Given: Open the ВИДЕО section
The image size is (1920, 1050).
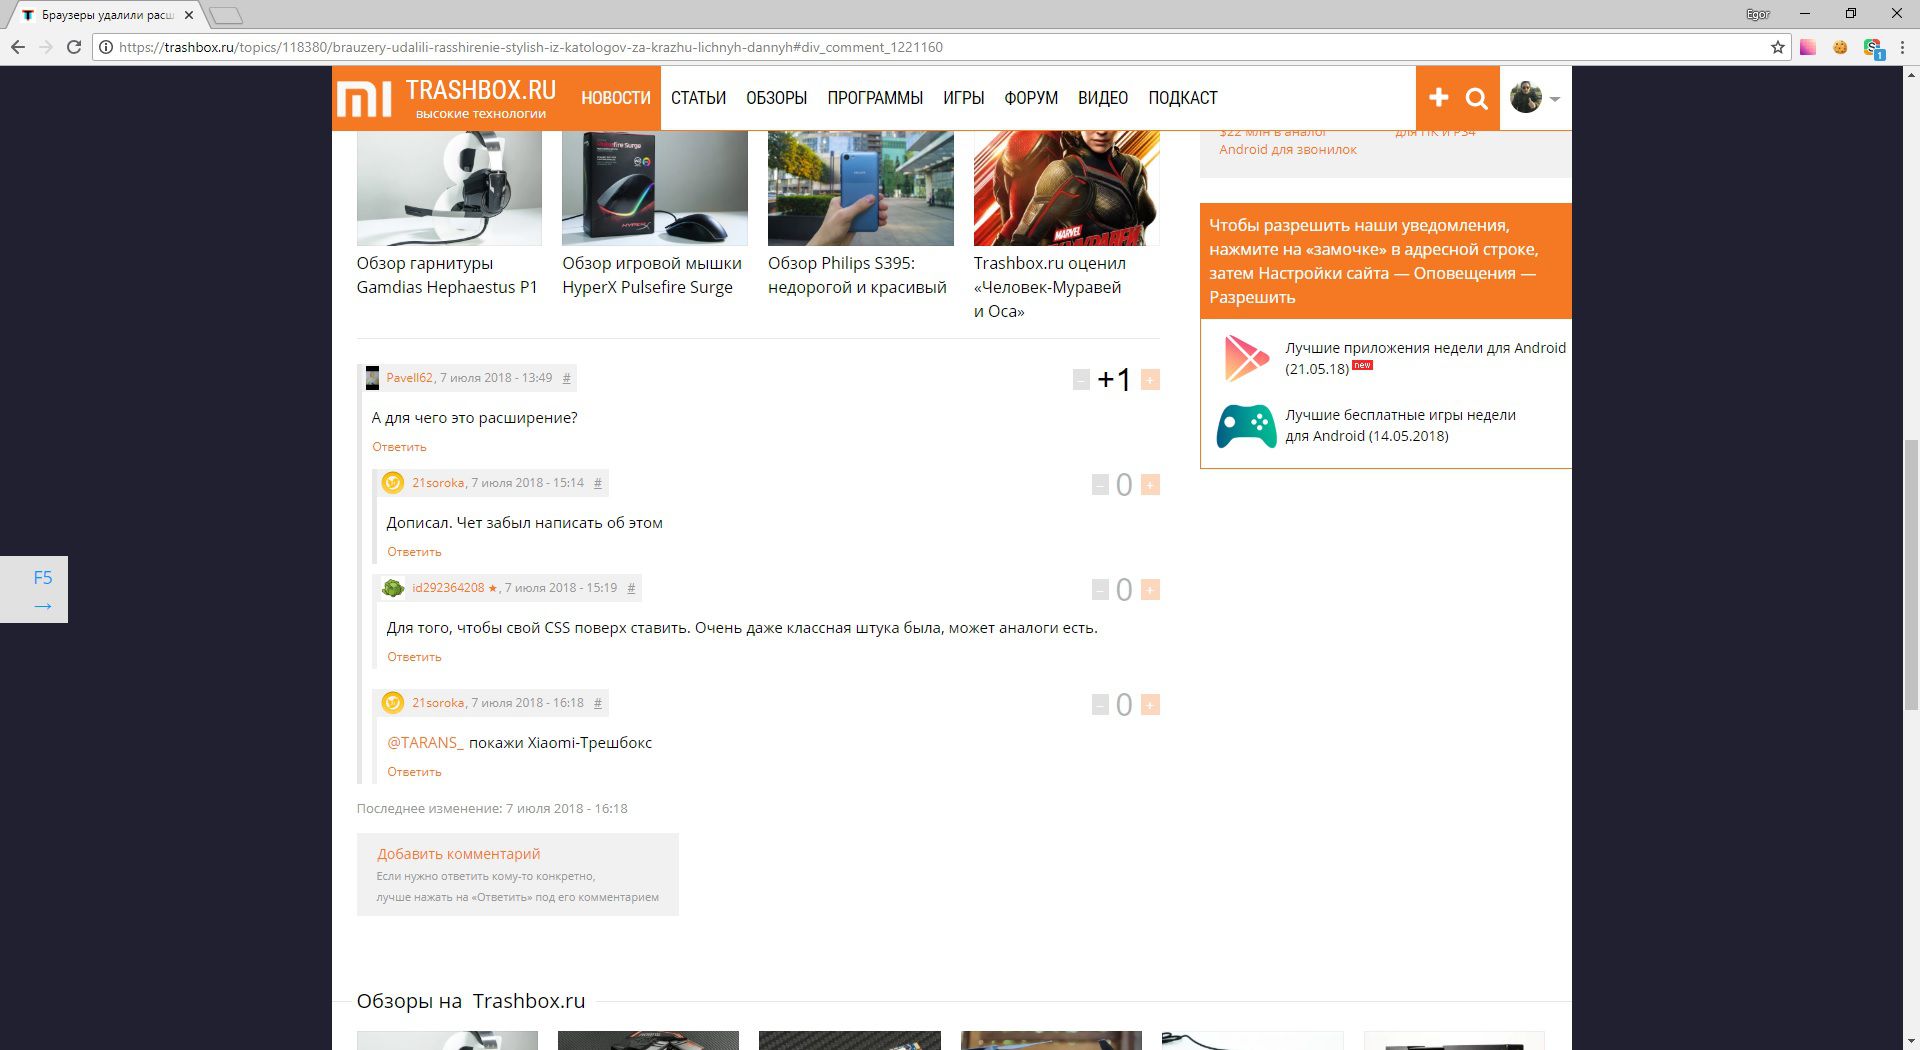Looking at the screenshot, I should pyautogui.click(x=1103, y=98).
